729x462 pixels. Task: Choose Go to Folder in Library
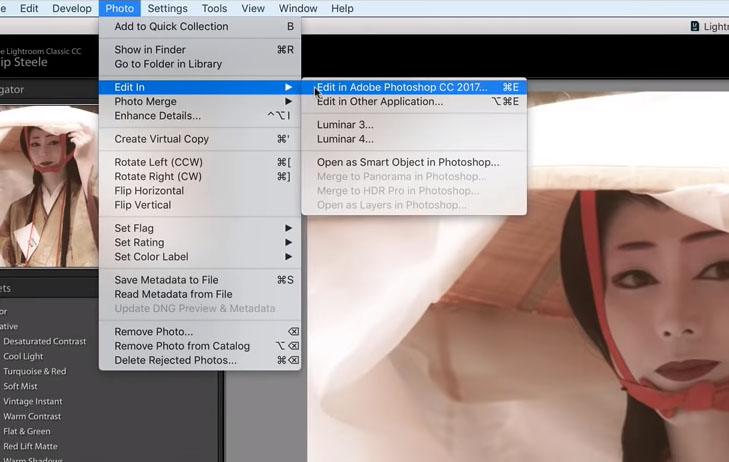click(200, 64)
